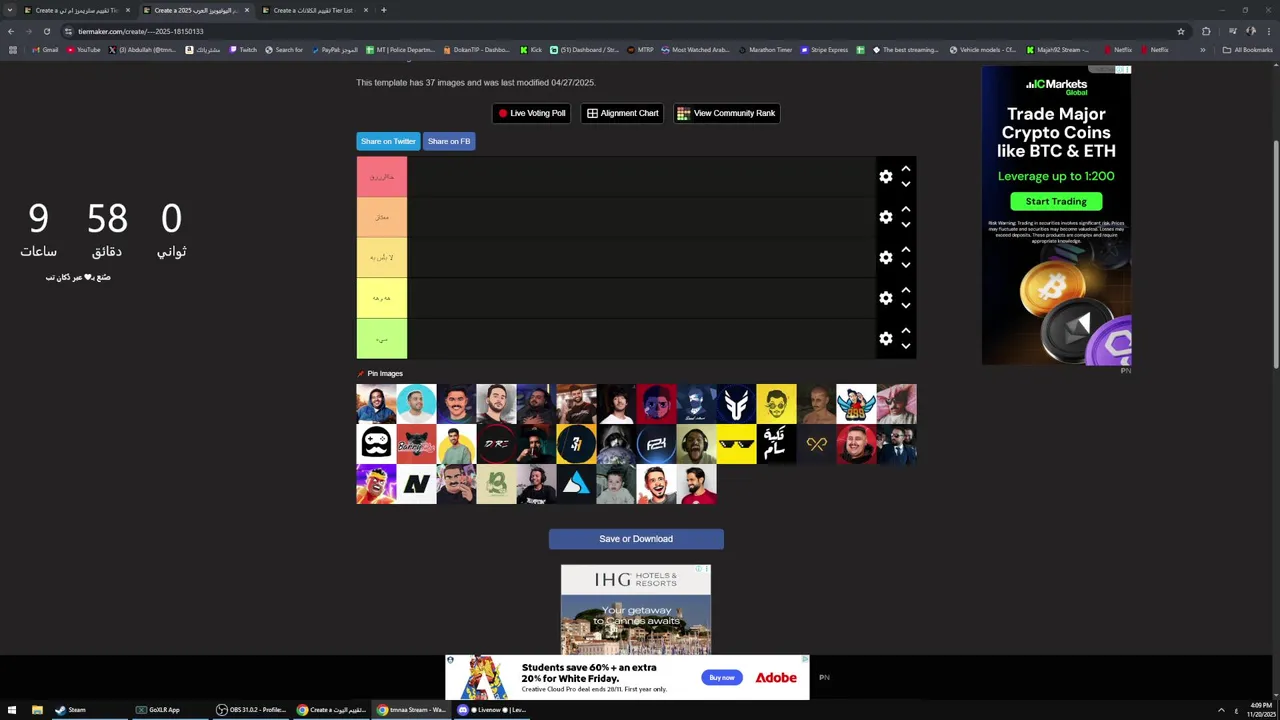Select the yellow pixel sunglasses image
The image size is (1280, 720).
pos(736,444)
